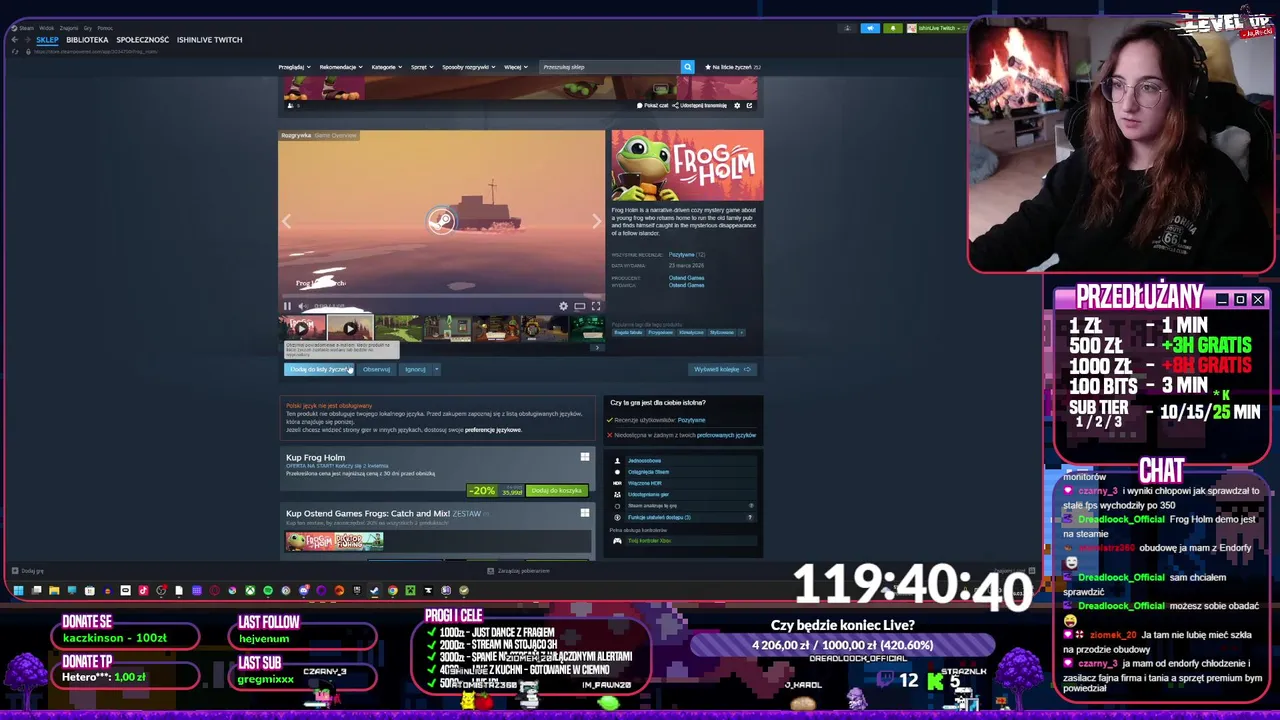Image resolution: width=1280 pixels, height=720 pixels.
Task: Open Widok menu in menu bar
Action: click(46, 28)
